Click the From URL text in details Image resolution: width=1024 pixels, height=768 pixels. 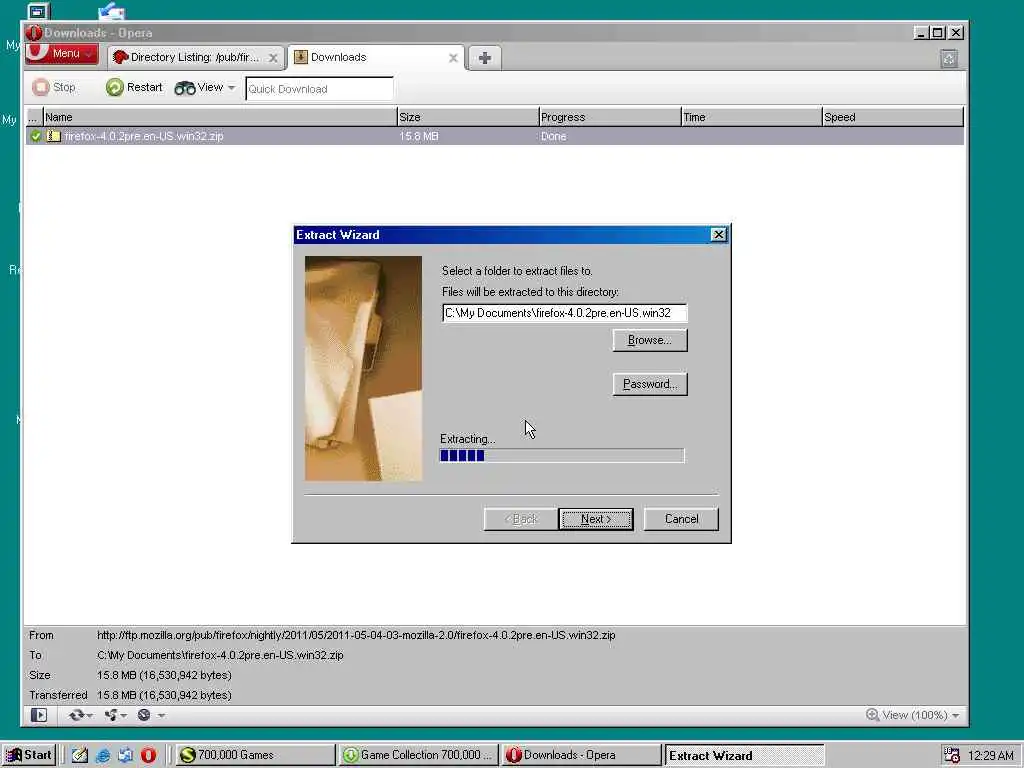(356, 635)
